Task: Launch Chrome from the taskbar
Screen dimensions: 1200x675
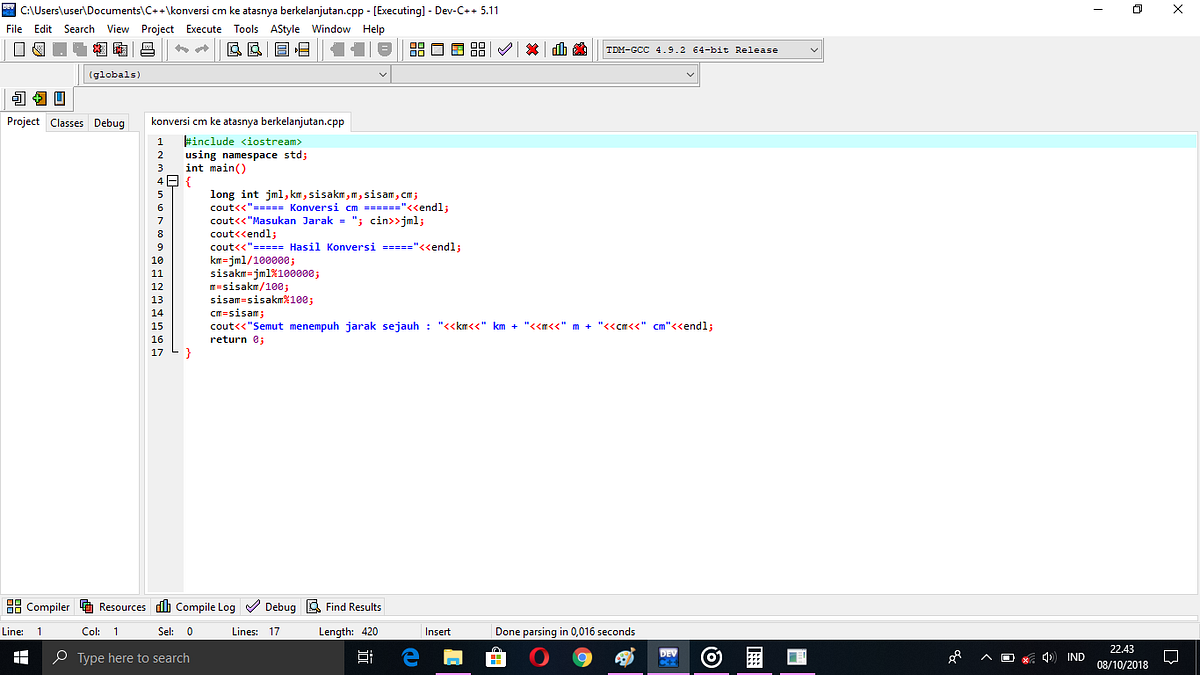Action: tap(582, 657)
